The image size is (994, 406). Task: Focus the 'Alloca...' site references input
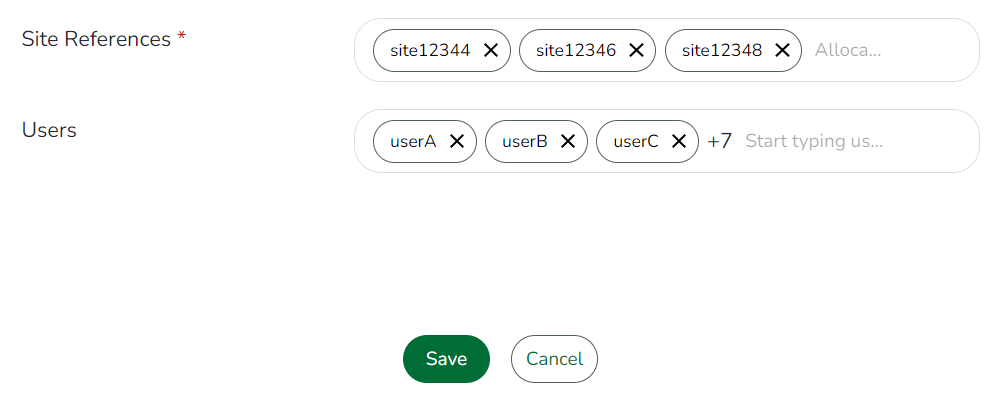(880, 50)
